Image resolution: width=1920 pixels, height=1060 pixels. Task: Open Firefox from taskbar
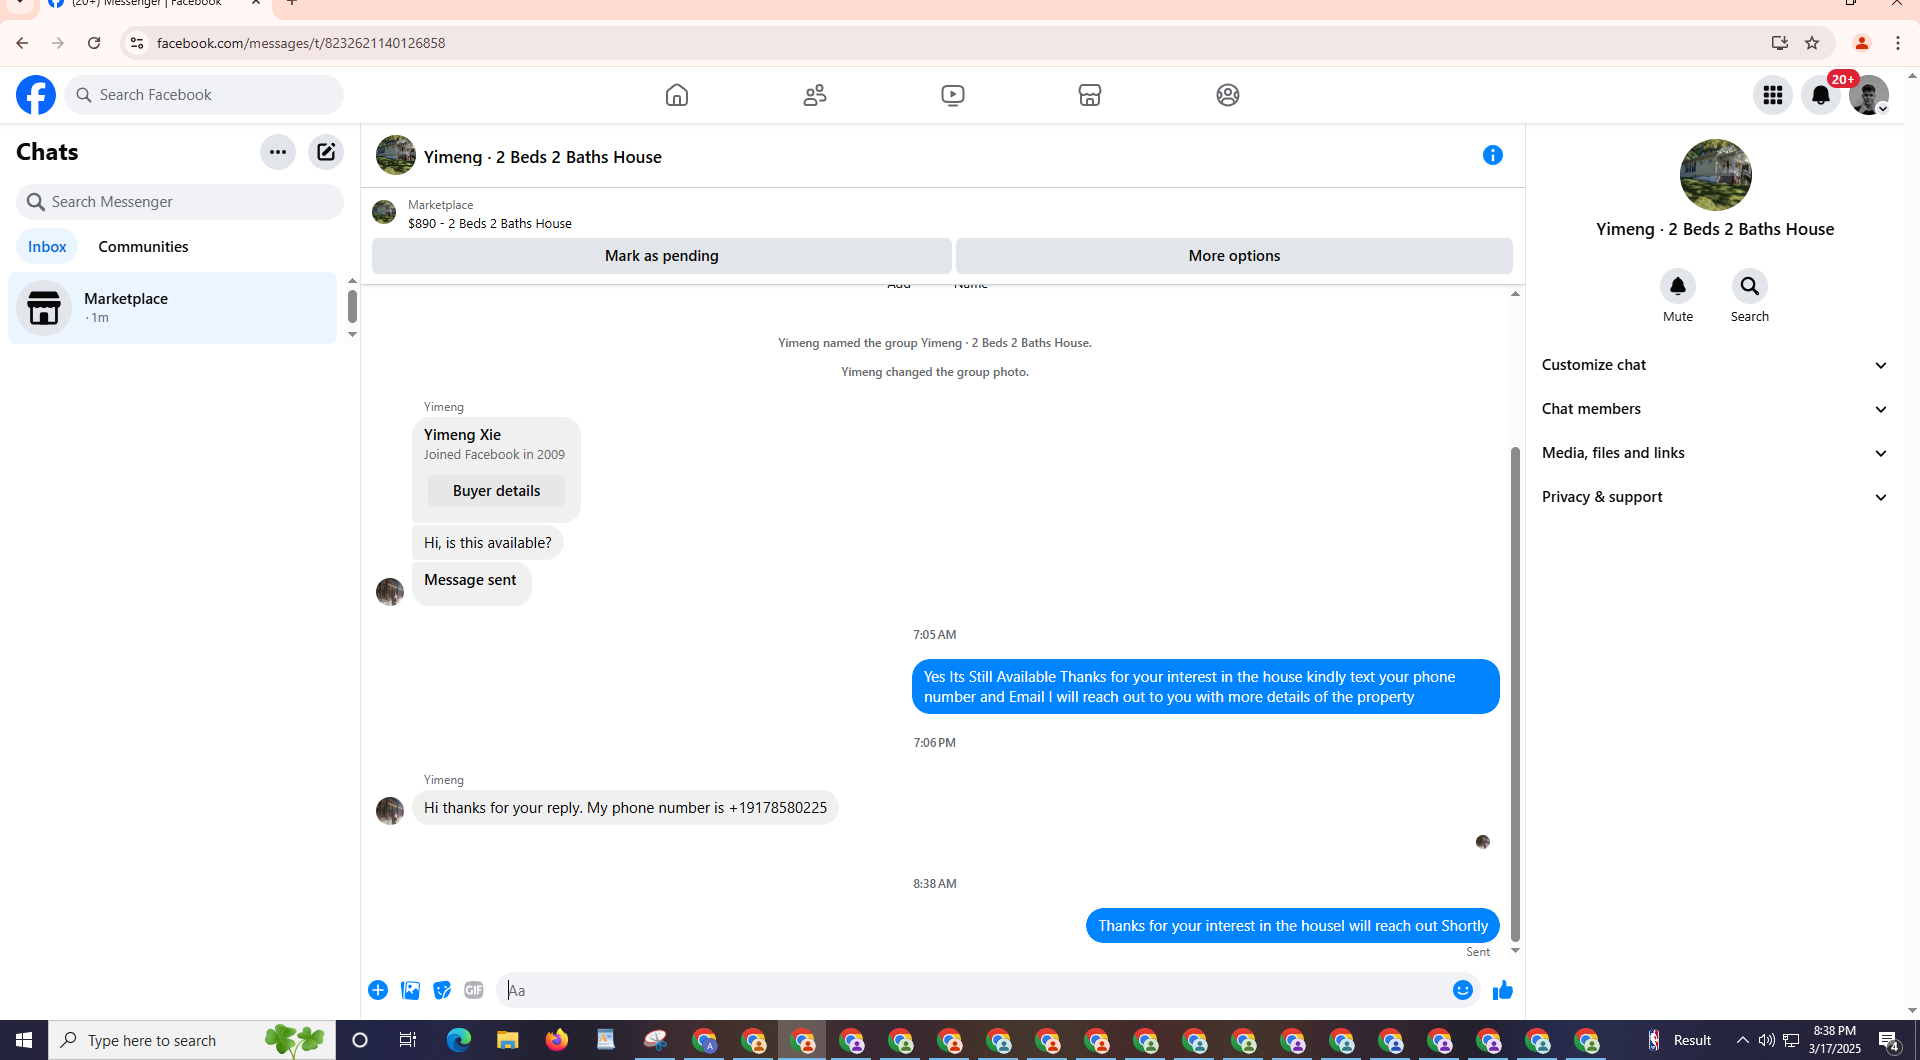coord(557,1040)
